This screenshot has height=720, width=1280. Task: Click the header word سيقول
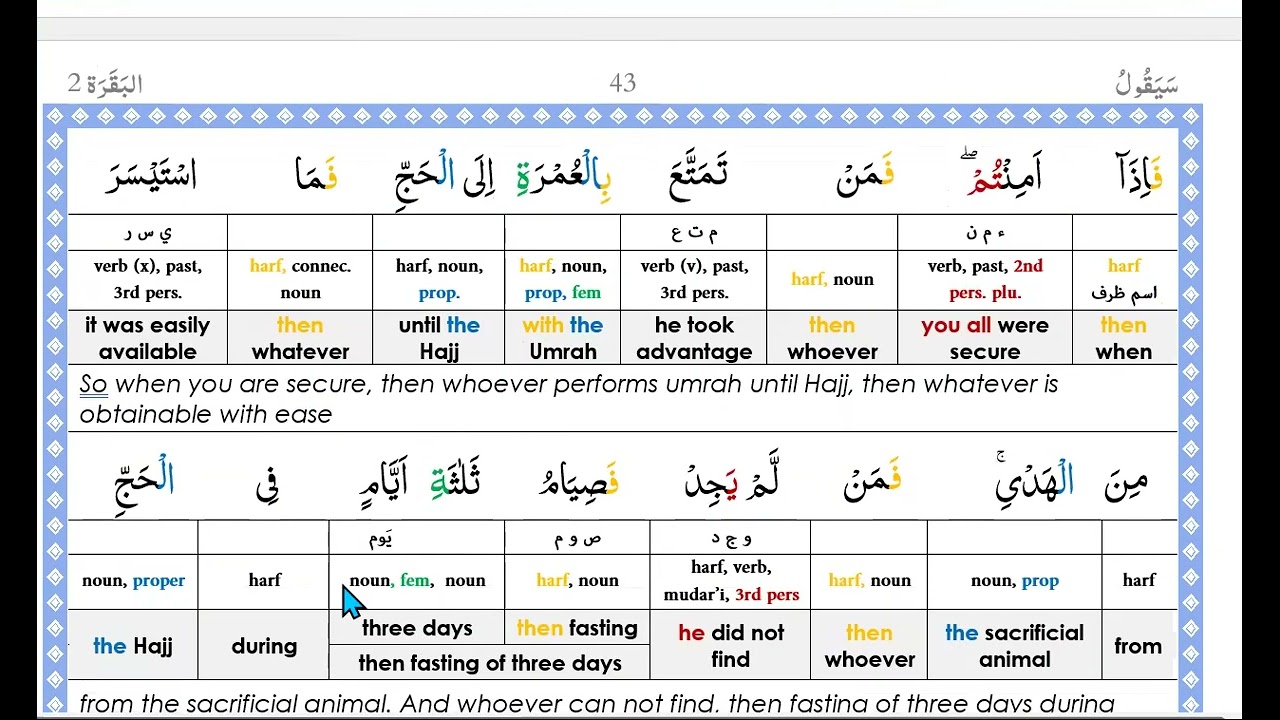coord(1146,84)
